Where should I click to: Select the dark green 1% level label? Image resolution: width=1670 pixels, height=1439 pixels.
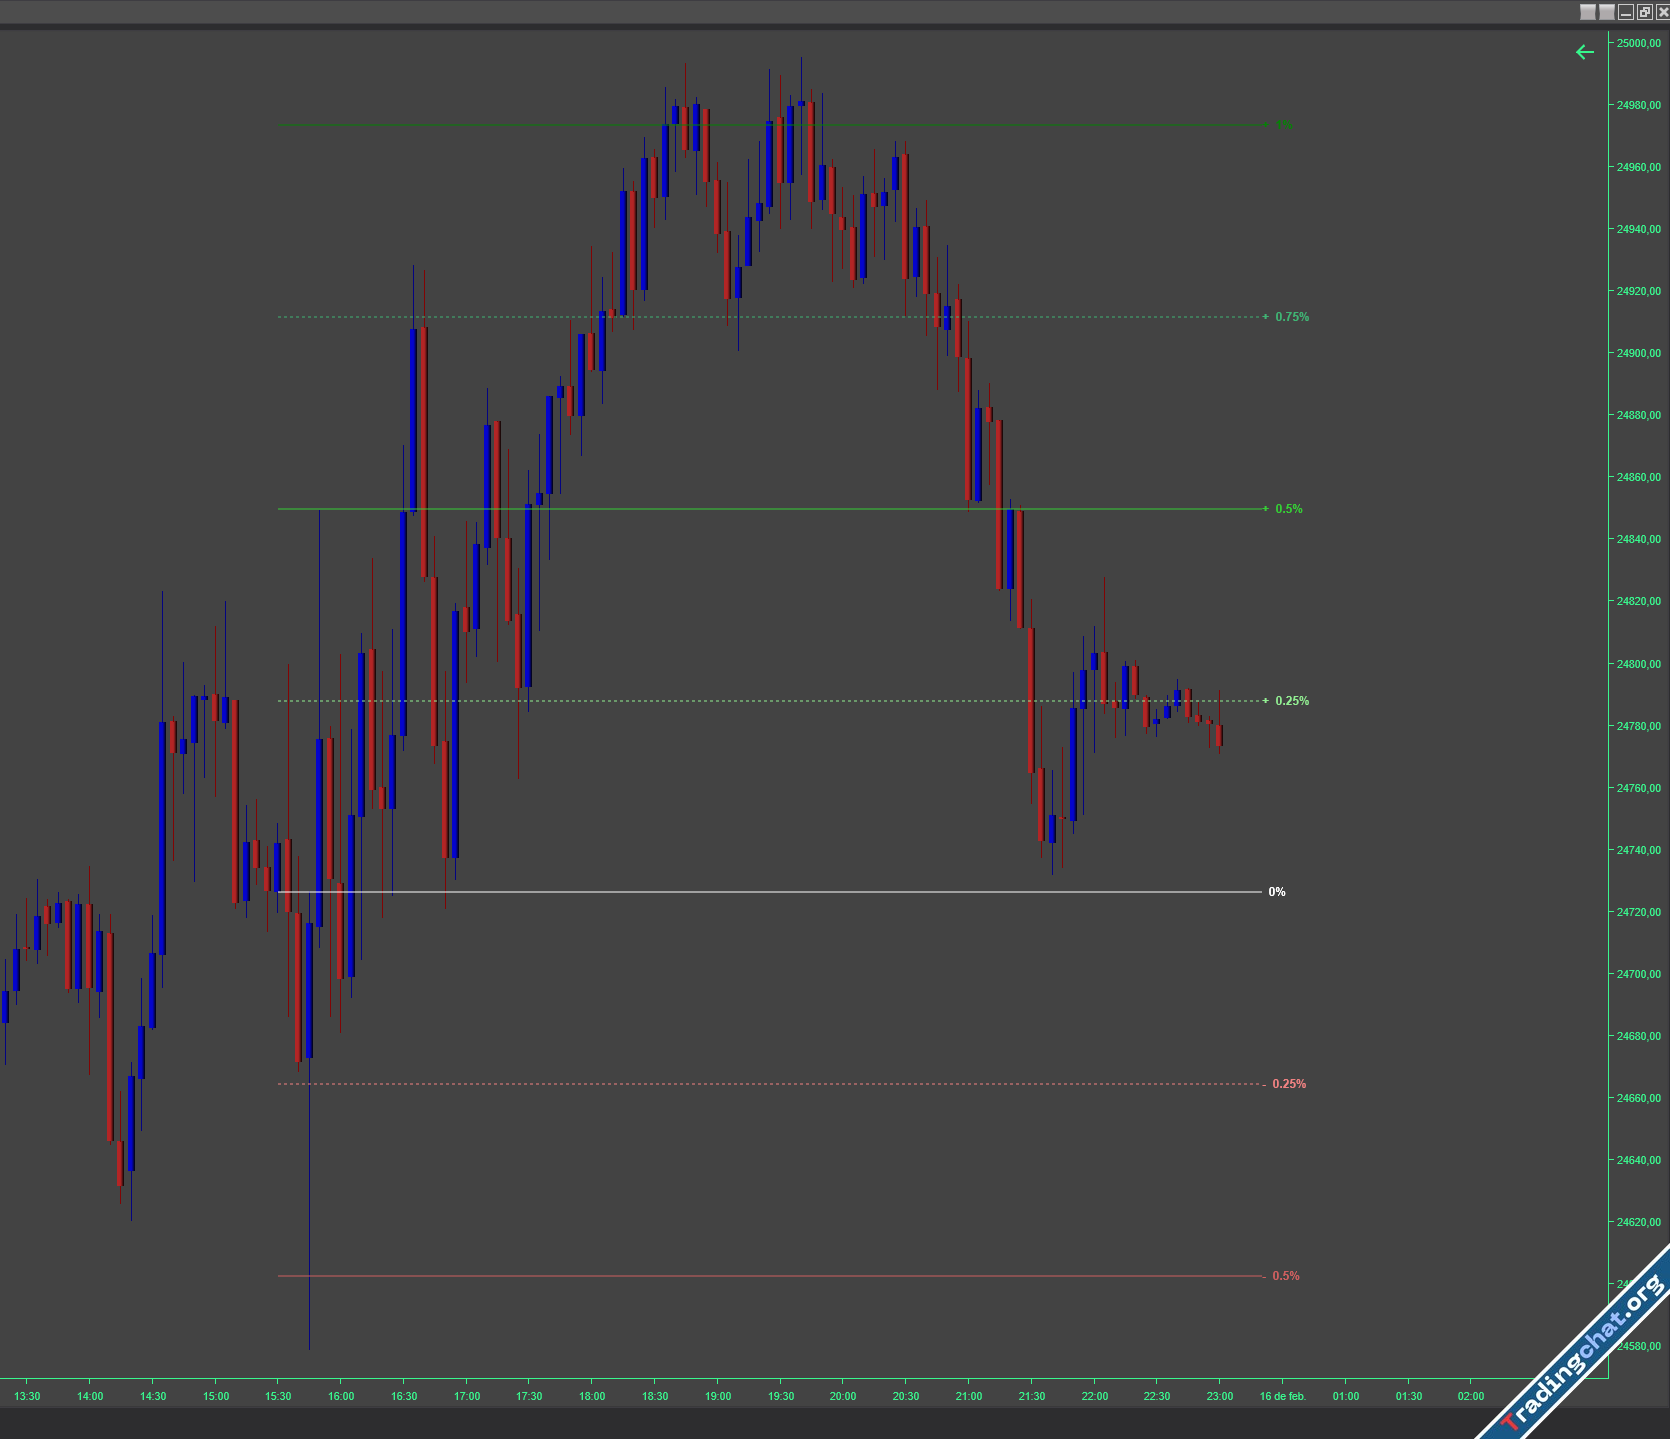1283,125
